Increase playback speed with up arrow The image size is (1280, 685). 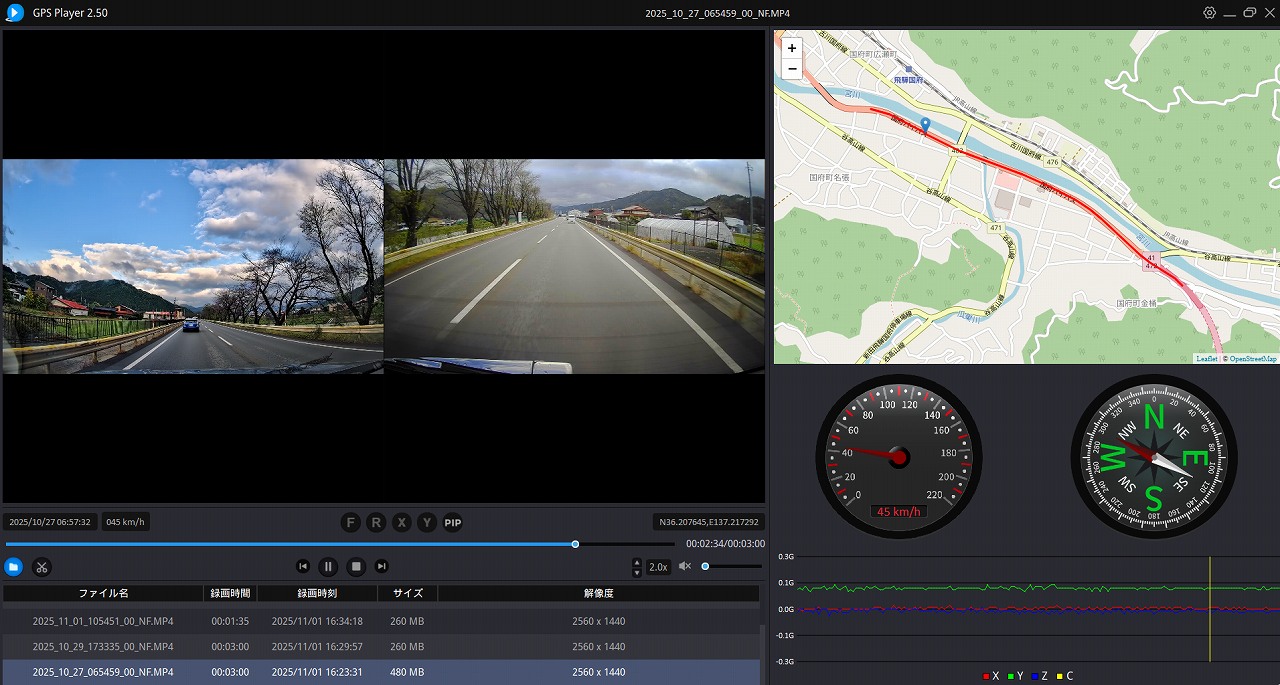[638, 562]
